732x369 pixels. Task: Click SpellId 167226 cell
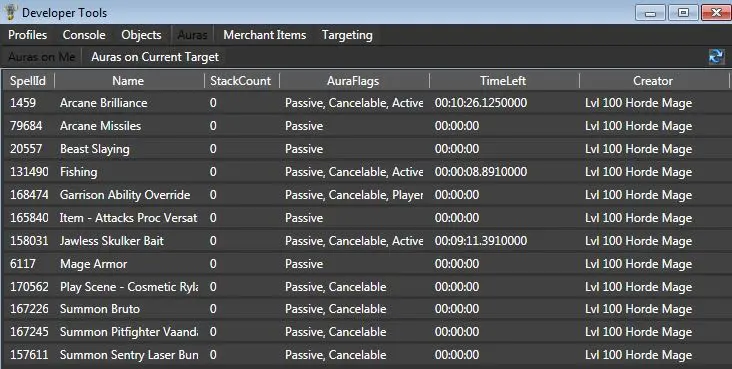29,309
